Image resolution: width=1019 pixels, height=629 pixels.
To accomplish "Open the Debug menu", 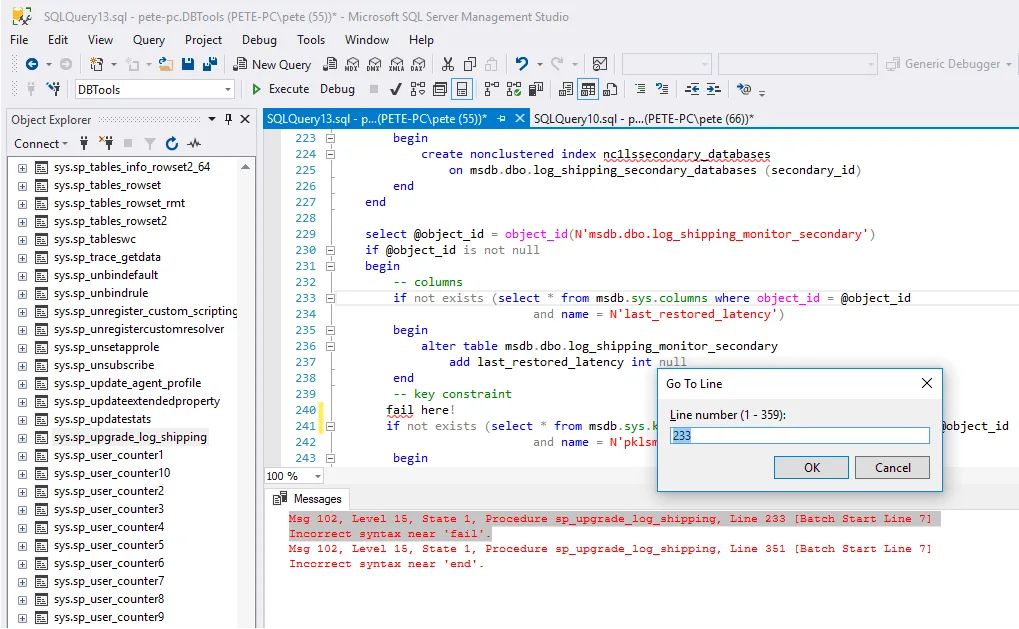I will [259, 40].
